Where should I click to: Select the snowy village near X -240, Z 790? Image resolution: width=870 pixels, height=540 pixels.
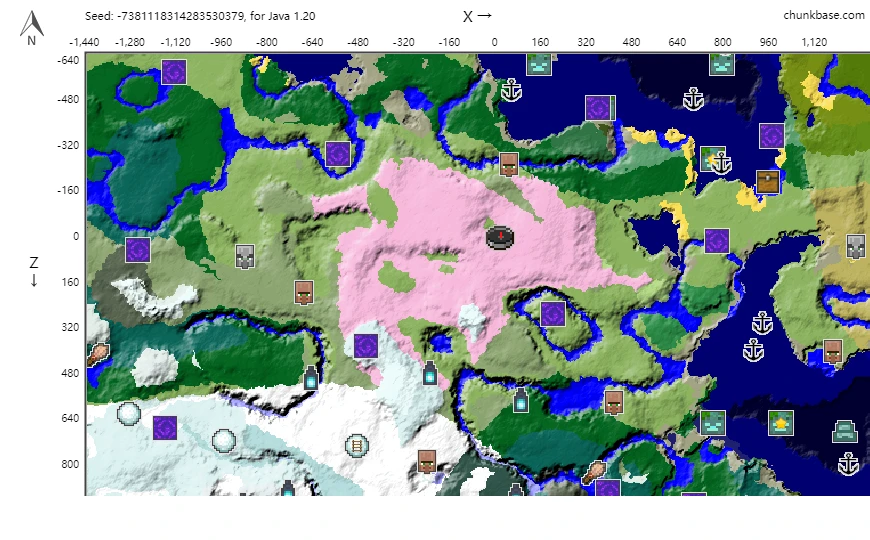pyautogui.click(x=426, y=461)
